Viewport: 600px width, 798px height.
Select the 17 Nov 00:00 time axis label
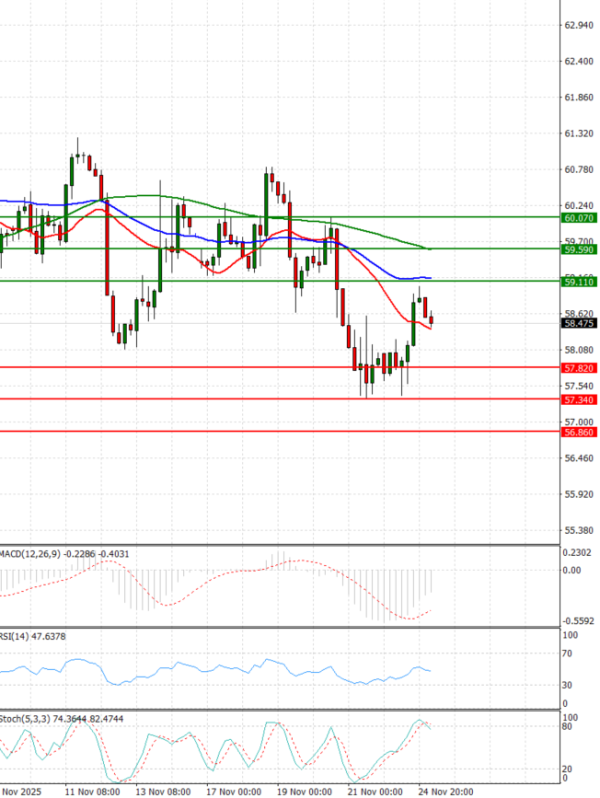click(238, 789)
